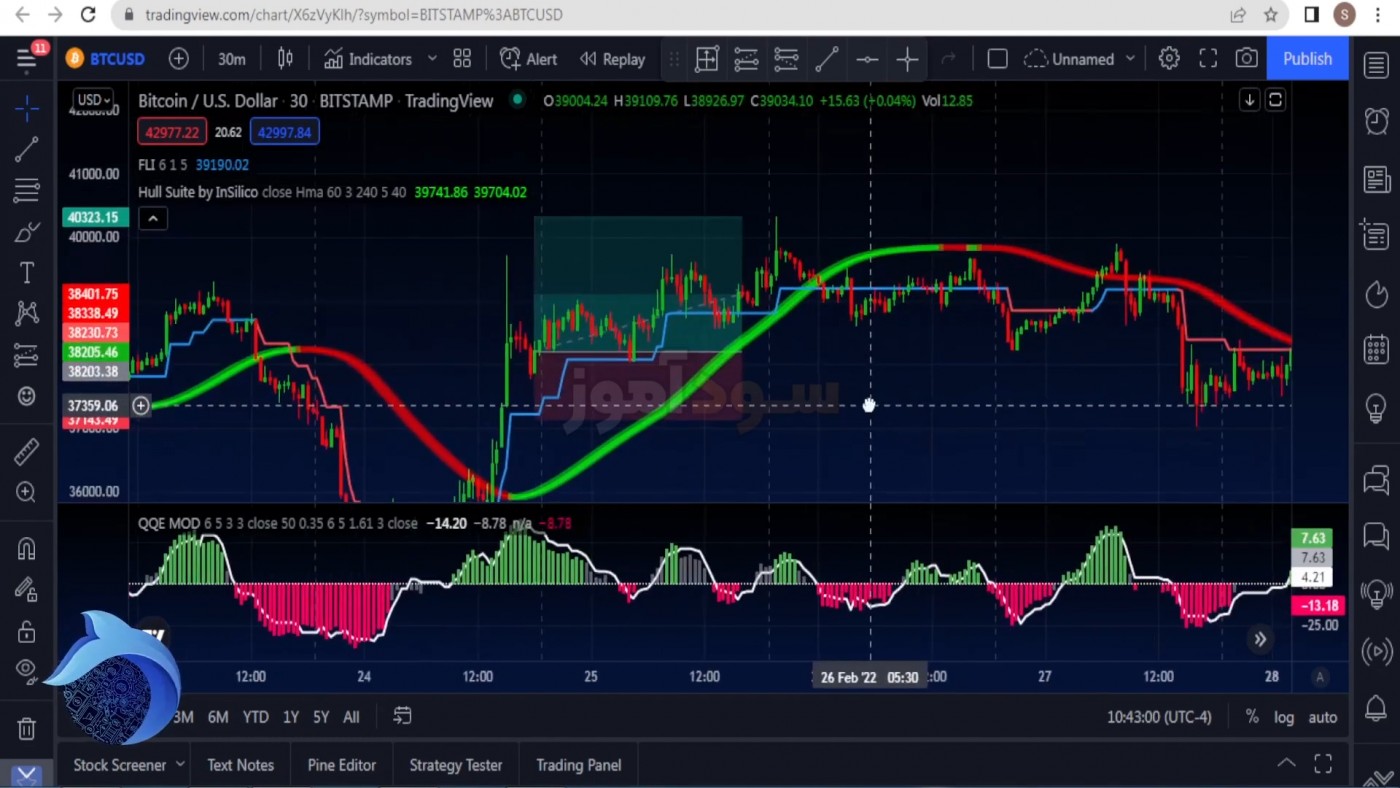The height and width of the screenshot is (788, 1400).
Task: Toggle fullscreen mode icon
Action: [x=1208, y=59]
